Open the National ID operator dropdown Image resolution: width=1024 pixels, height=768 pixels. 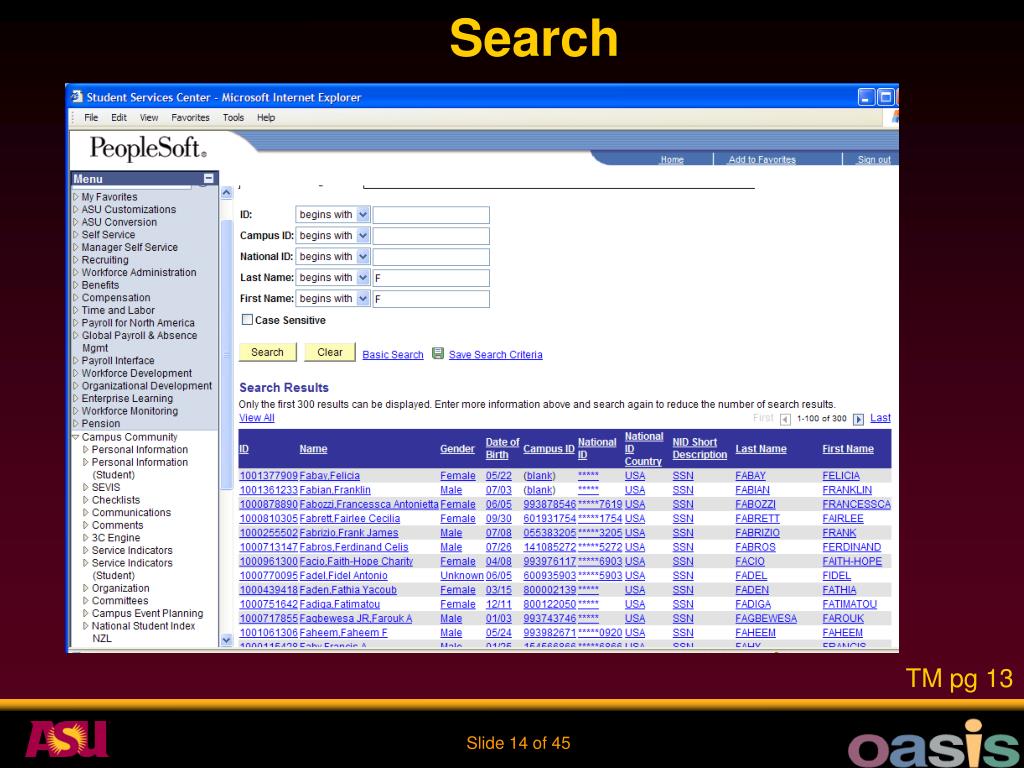pos(363,256)
